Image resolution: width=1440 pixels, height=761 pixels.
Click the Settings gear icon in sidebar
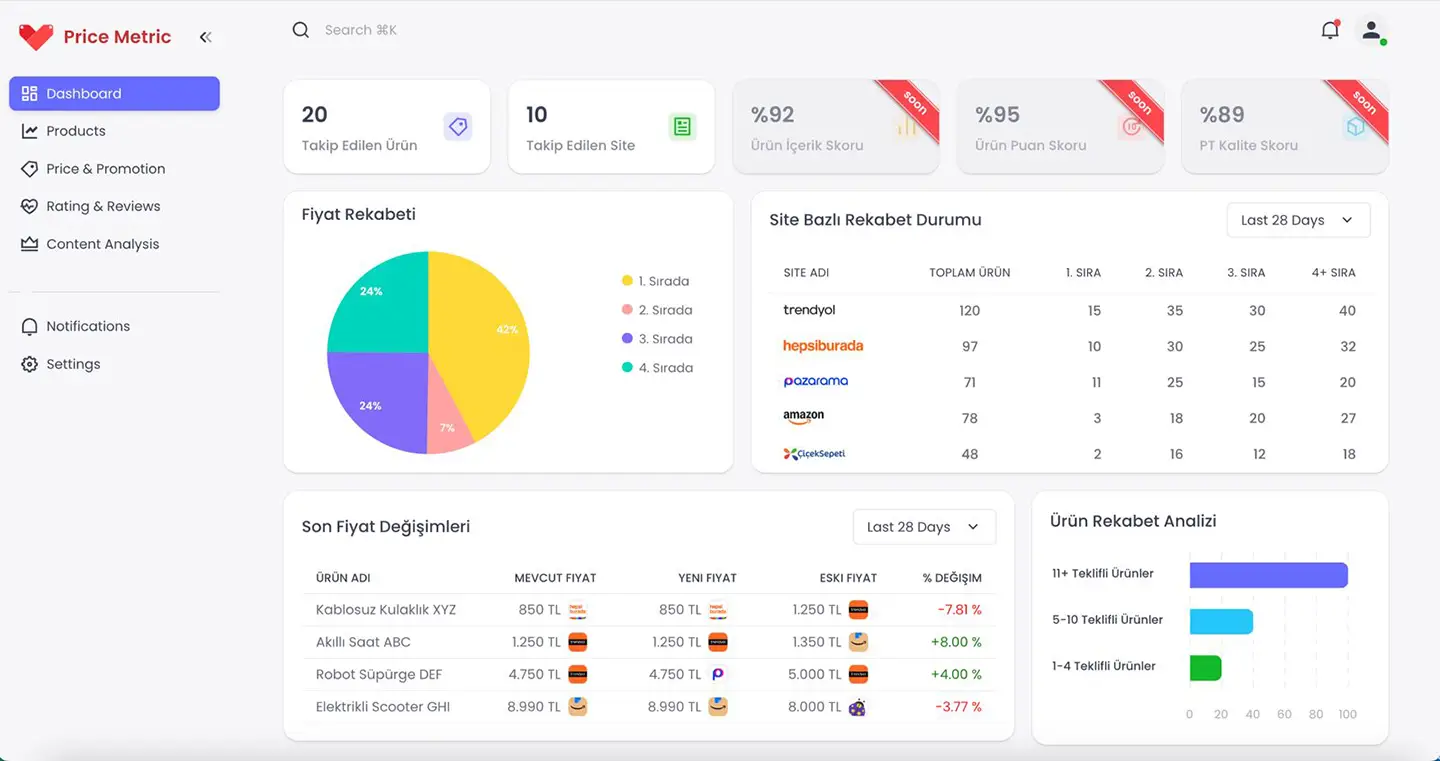click(x=29, y=364)
